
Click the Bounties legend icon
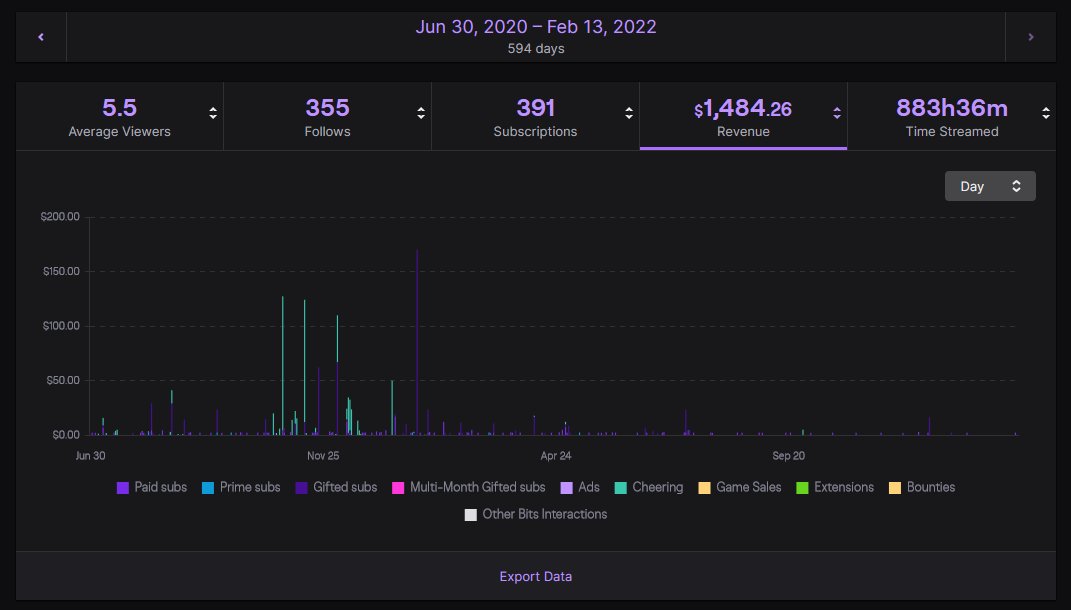896,487
